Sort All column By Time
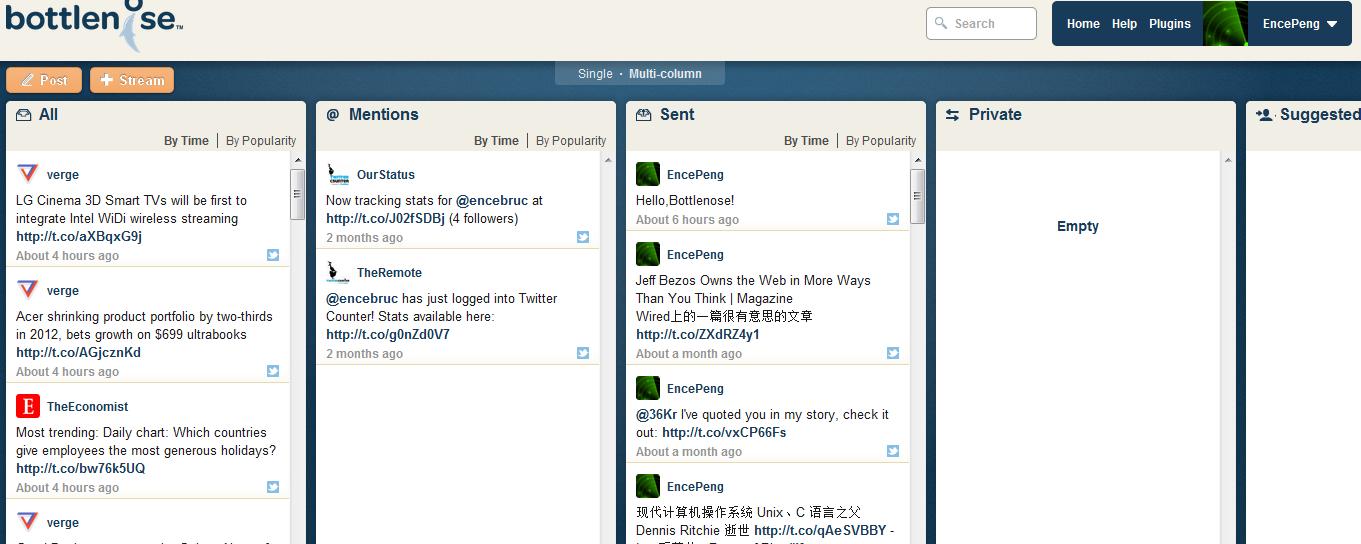This screenshot has height=544, width=1361. 186,141
